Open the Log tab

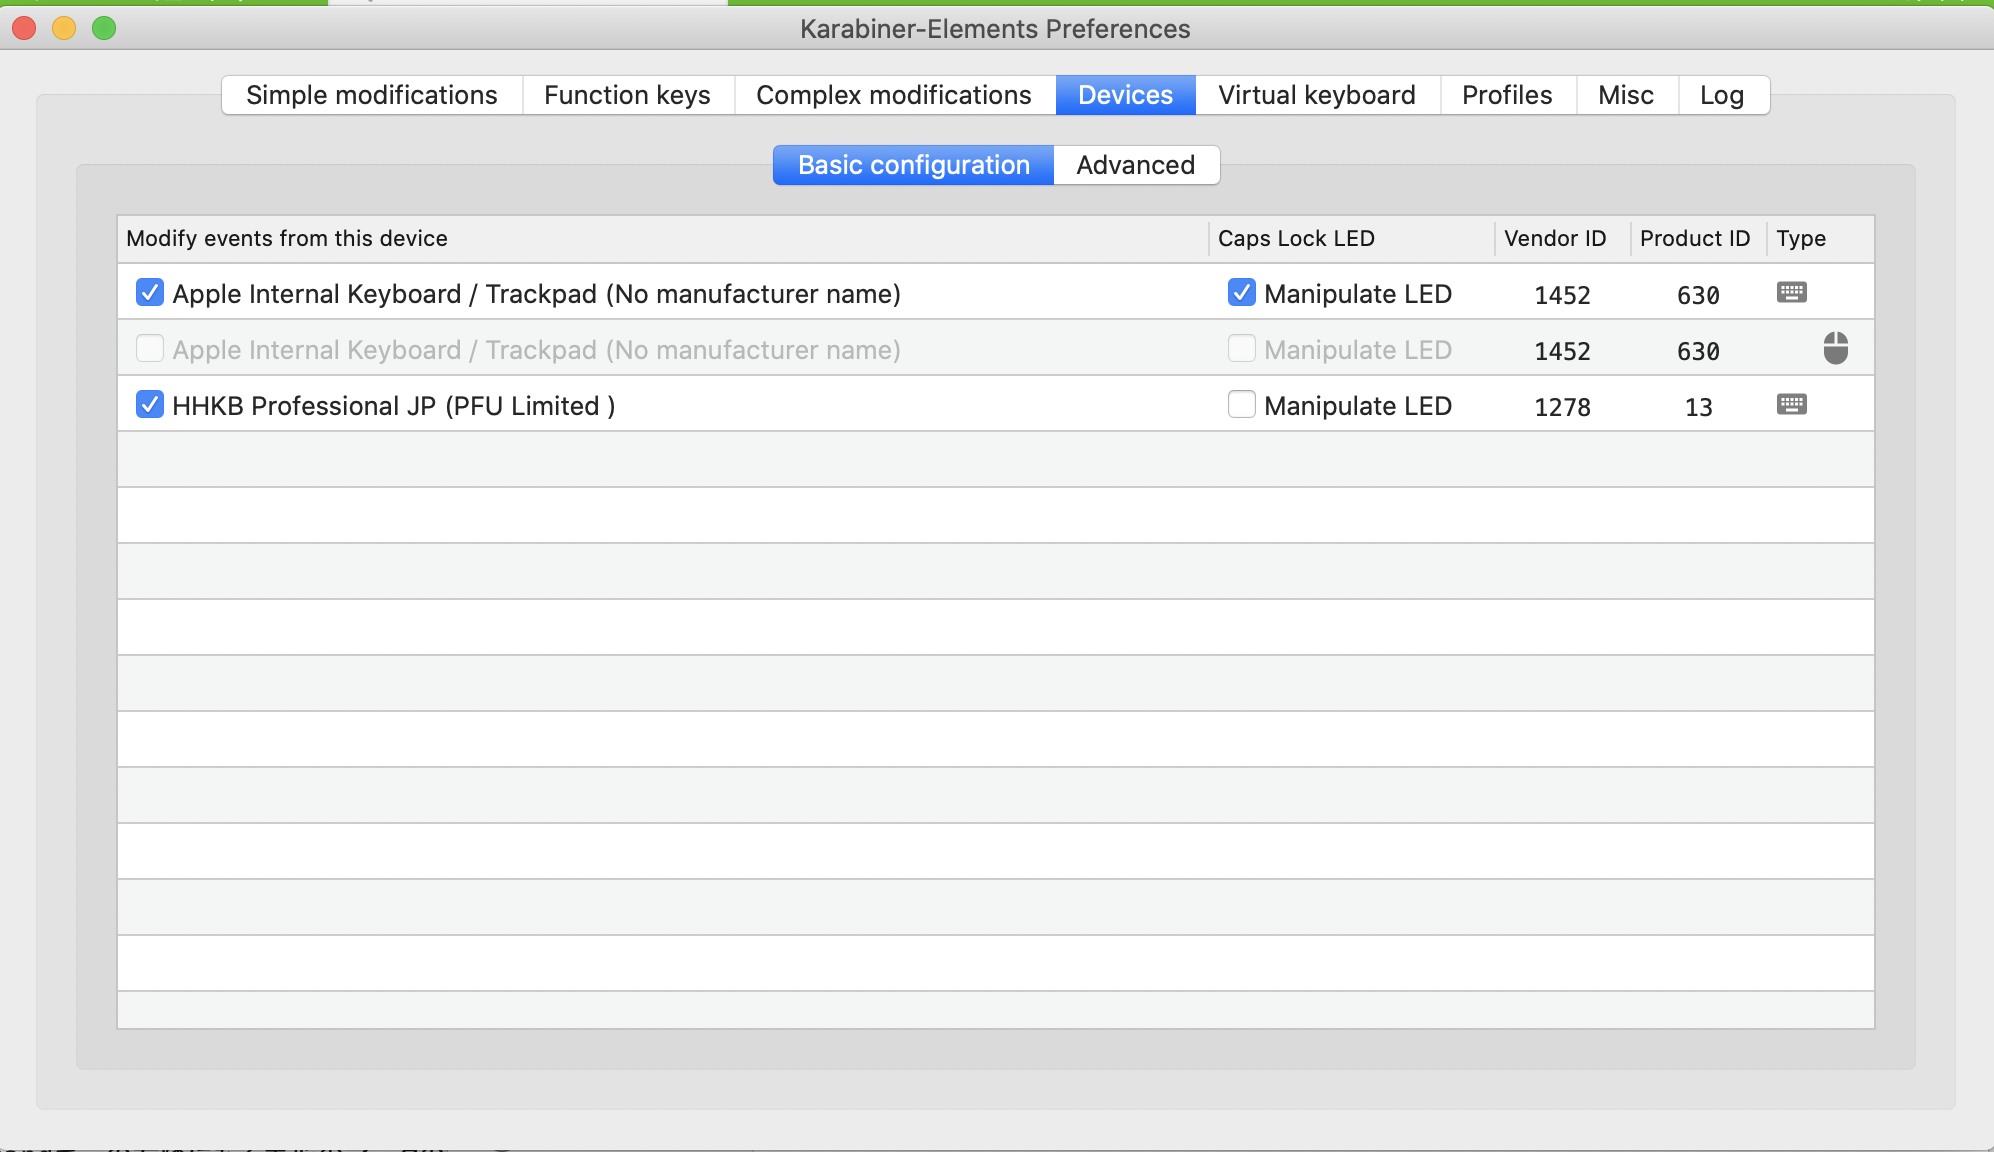coord(1722,95)
